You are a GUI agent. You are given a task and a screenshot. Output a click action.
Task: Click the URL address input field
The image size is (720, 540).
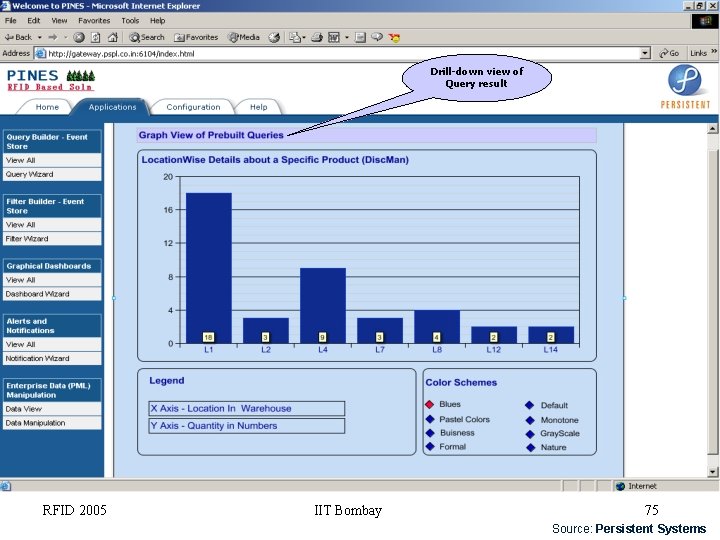pyautogui.click(x=343, y=54)
